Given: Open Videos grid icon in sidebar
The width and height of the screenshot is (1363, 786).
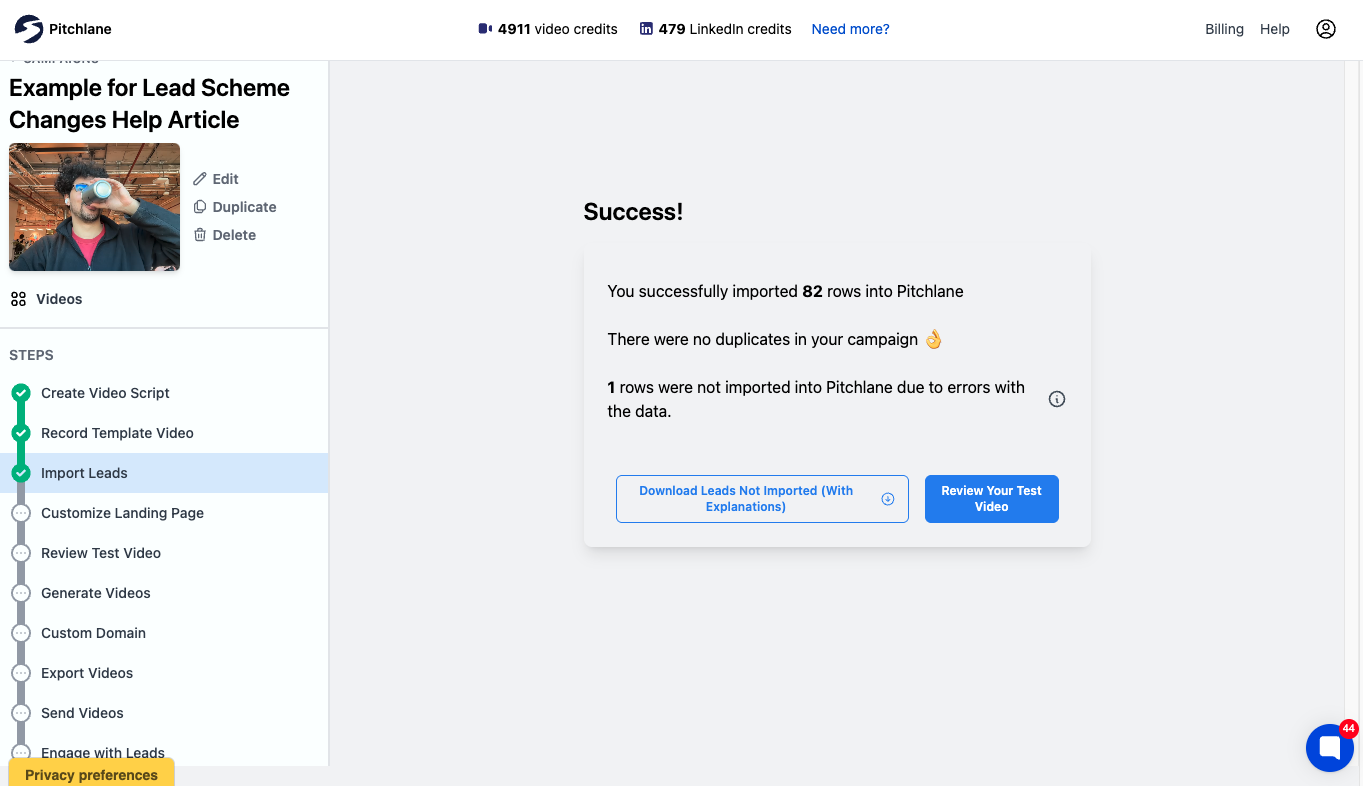Looking at the screenshot, I should [x=18, y=299].
